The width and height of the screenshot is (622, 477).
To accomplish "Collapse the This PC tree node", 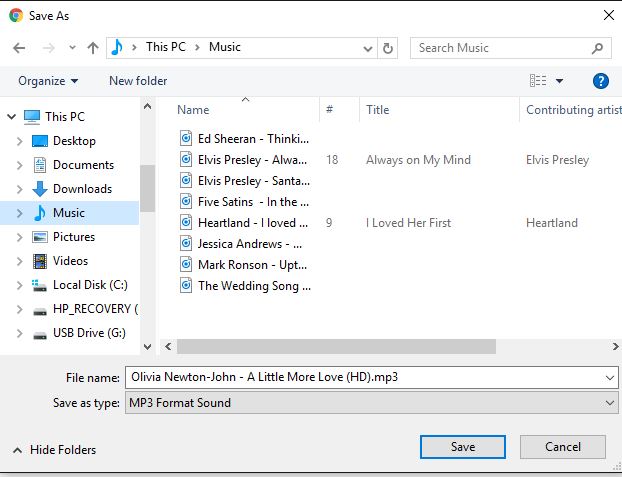I will coord(12,117).
